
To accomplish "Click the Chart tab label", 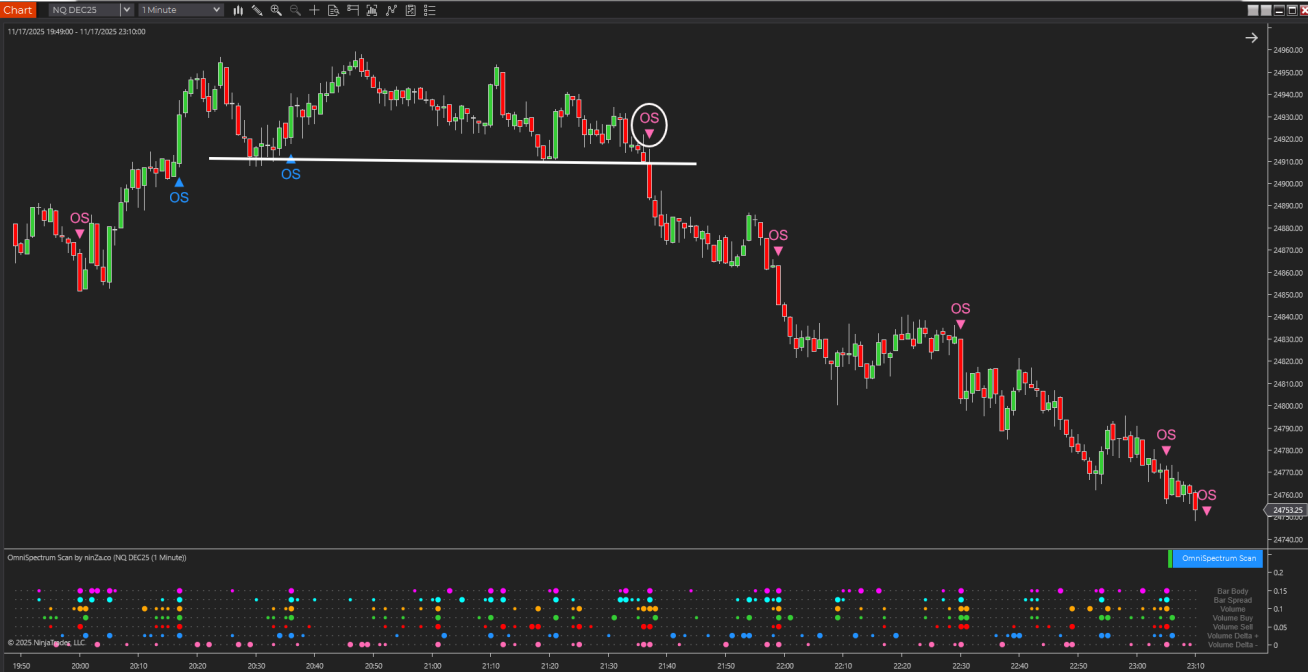I will pyautogui.click(x=18, y=10).
